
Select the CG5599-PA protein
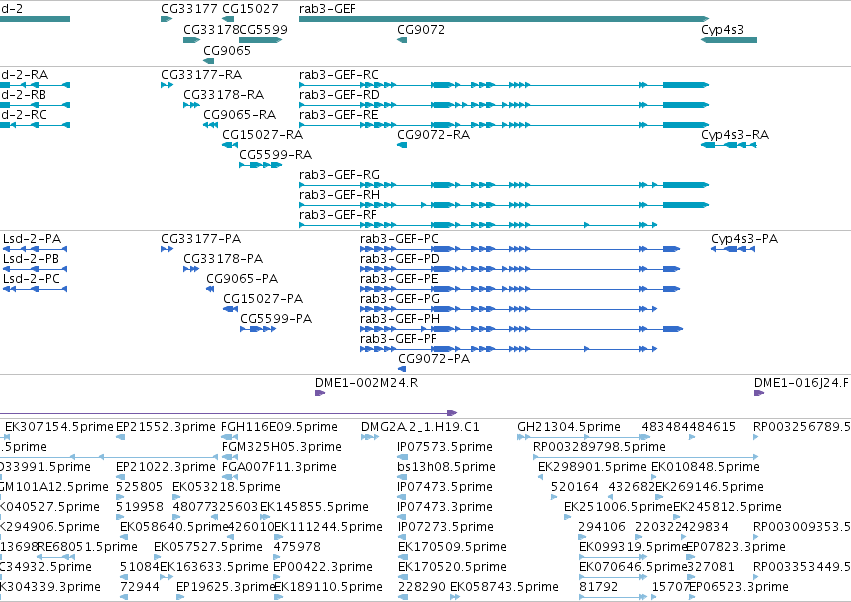pyautogui.click(x=258, y=329)
